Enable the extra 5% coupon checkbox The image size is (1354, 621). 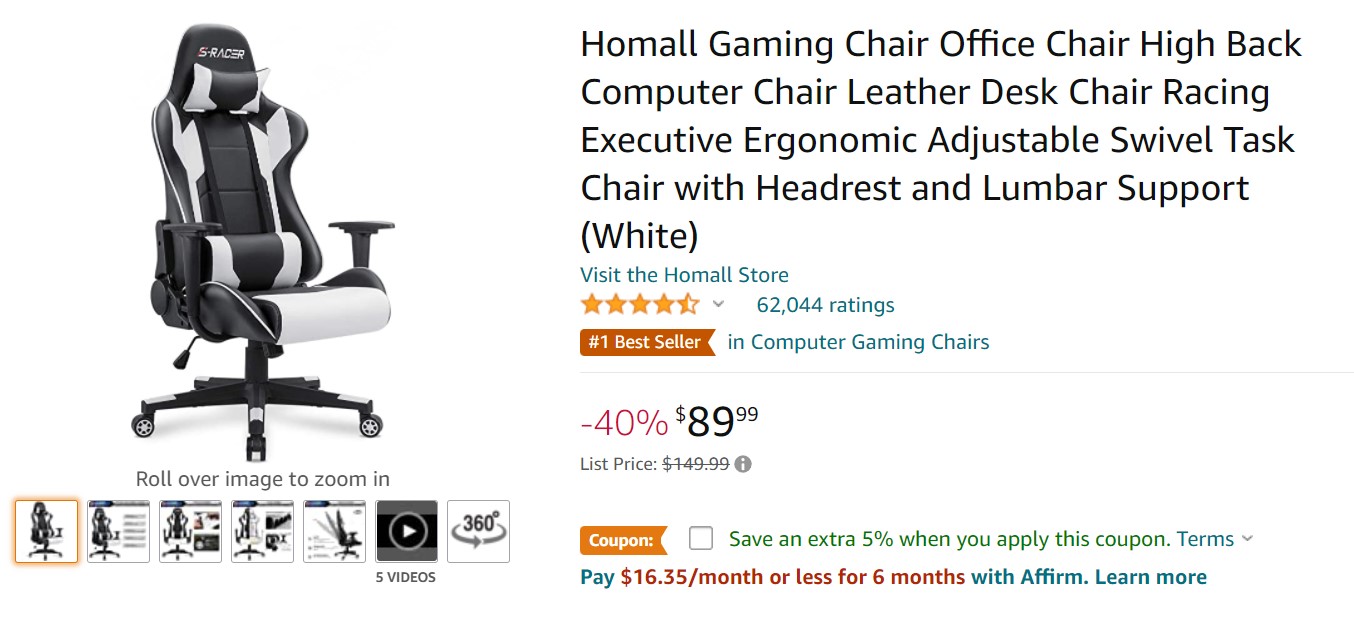point(701,539)
